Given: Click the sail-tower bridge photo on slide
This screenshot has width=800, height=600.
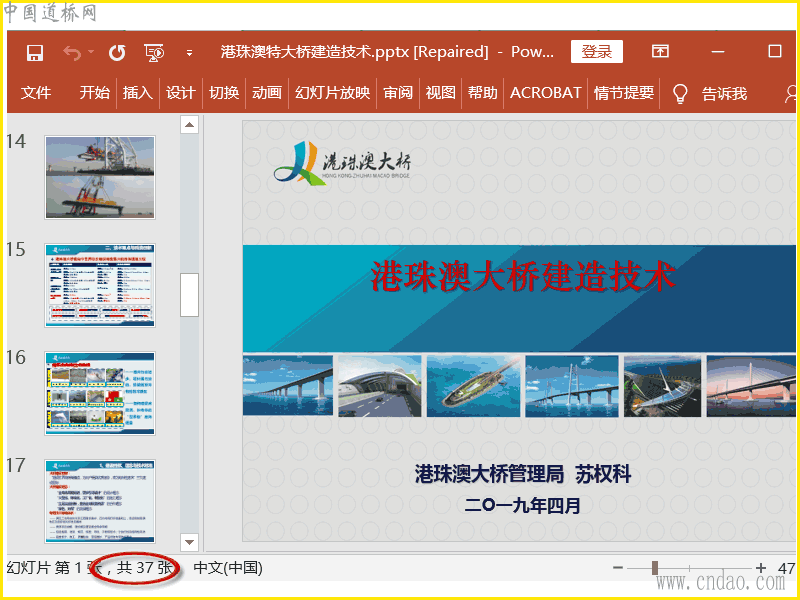Looking at the screenshot, I should (x=662, y=386).
